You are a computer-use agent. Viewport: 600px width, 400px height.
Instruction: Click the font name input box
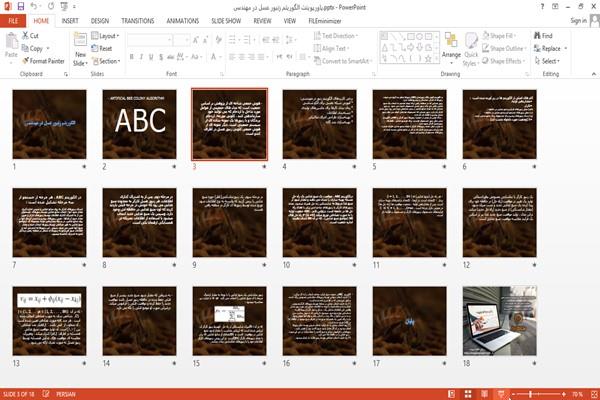click(x=149, y=39)
